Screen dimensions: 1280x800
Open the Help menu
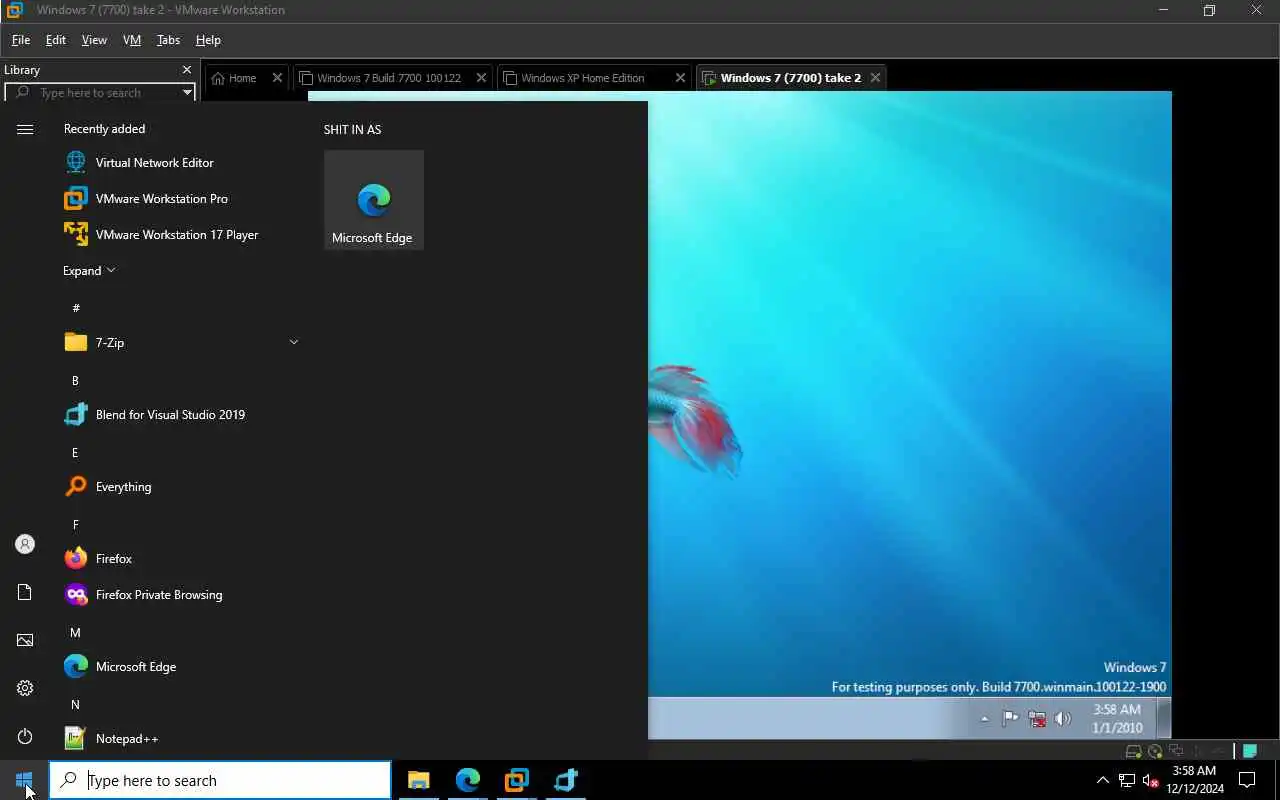[x=208, y=40]
